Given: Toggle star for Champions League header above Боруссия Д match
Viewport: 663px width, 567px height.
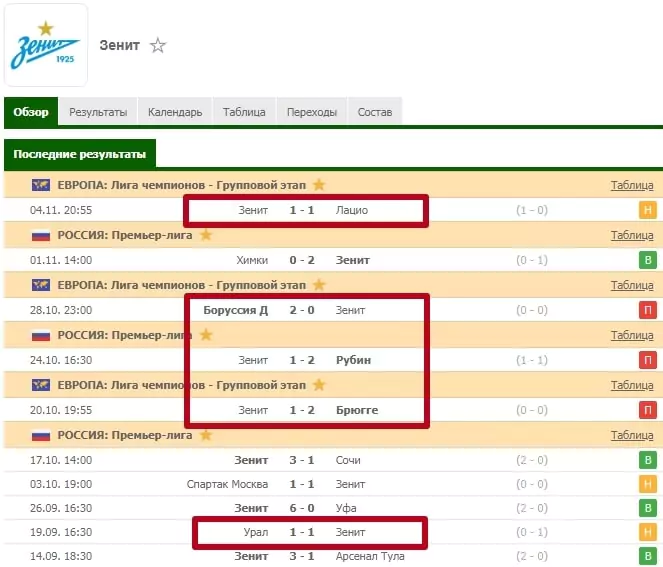Looking at the screenshot, I should (319, 285).
